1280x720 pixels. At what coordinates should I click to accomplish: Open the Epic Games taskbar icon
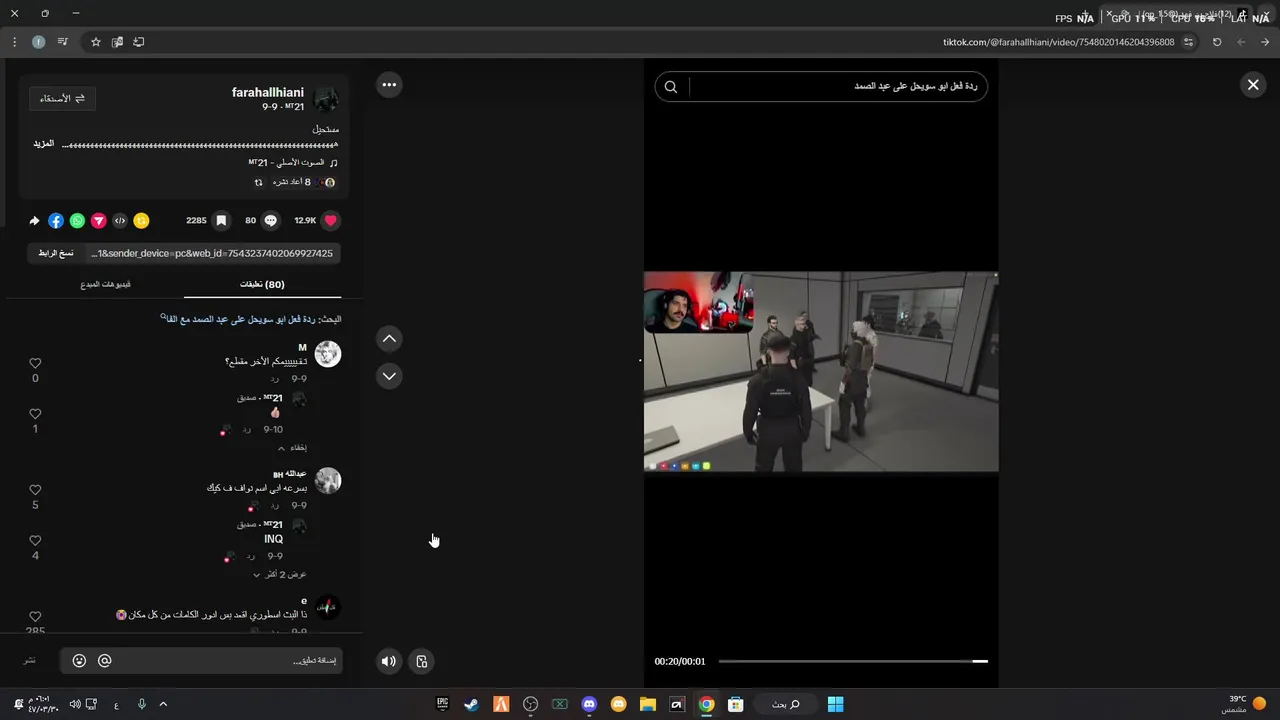(x=442, y=704)
